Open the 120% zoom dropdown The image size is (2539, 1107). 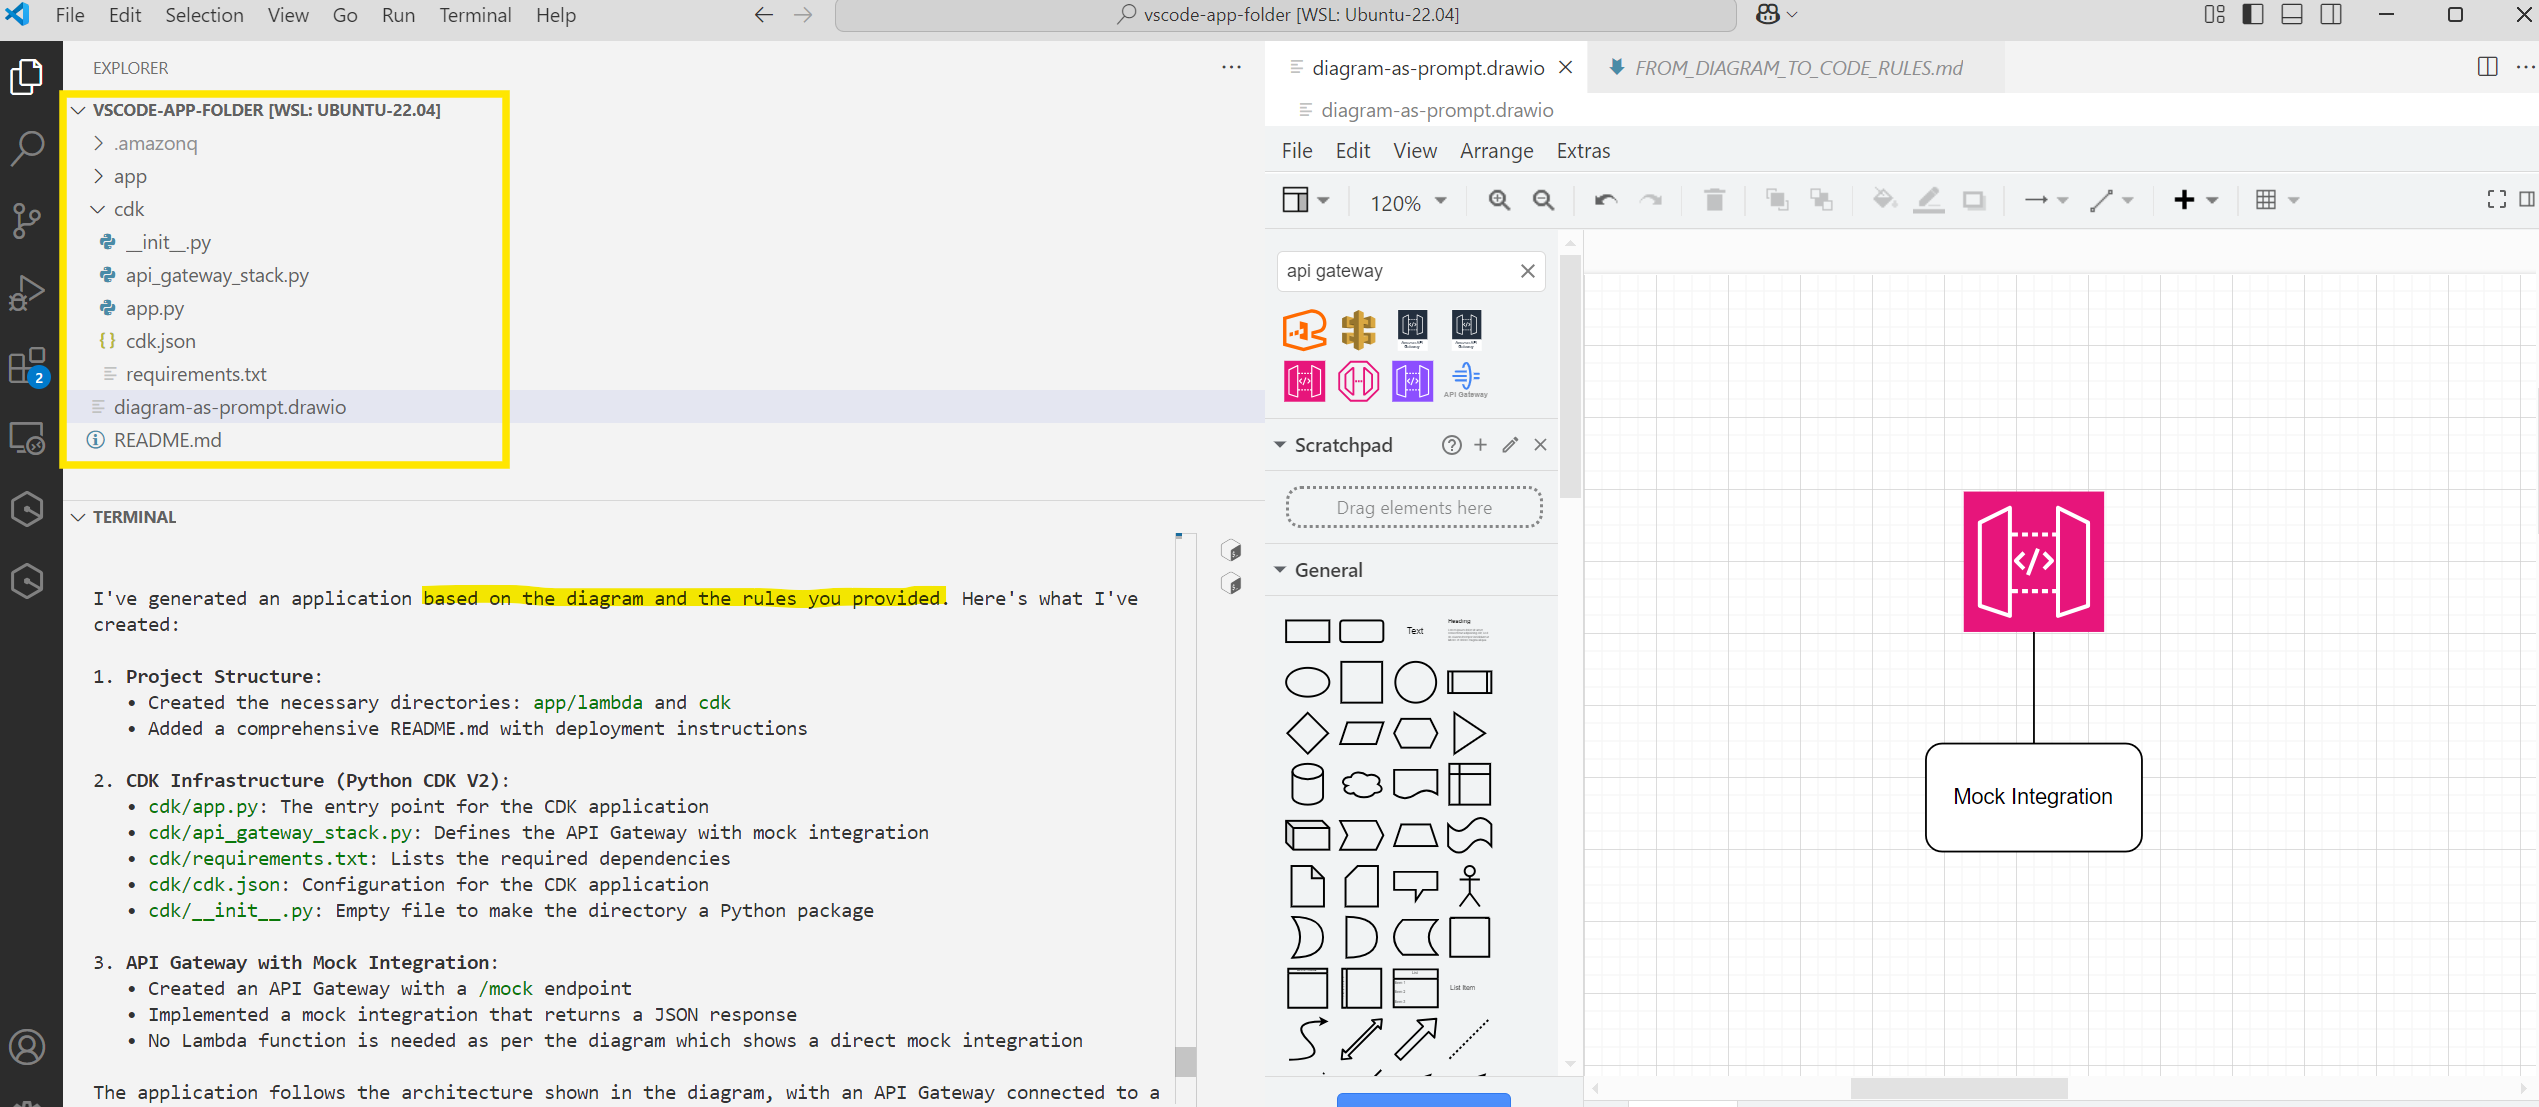(1408, 202)
